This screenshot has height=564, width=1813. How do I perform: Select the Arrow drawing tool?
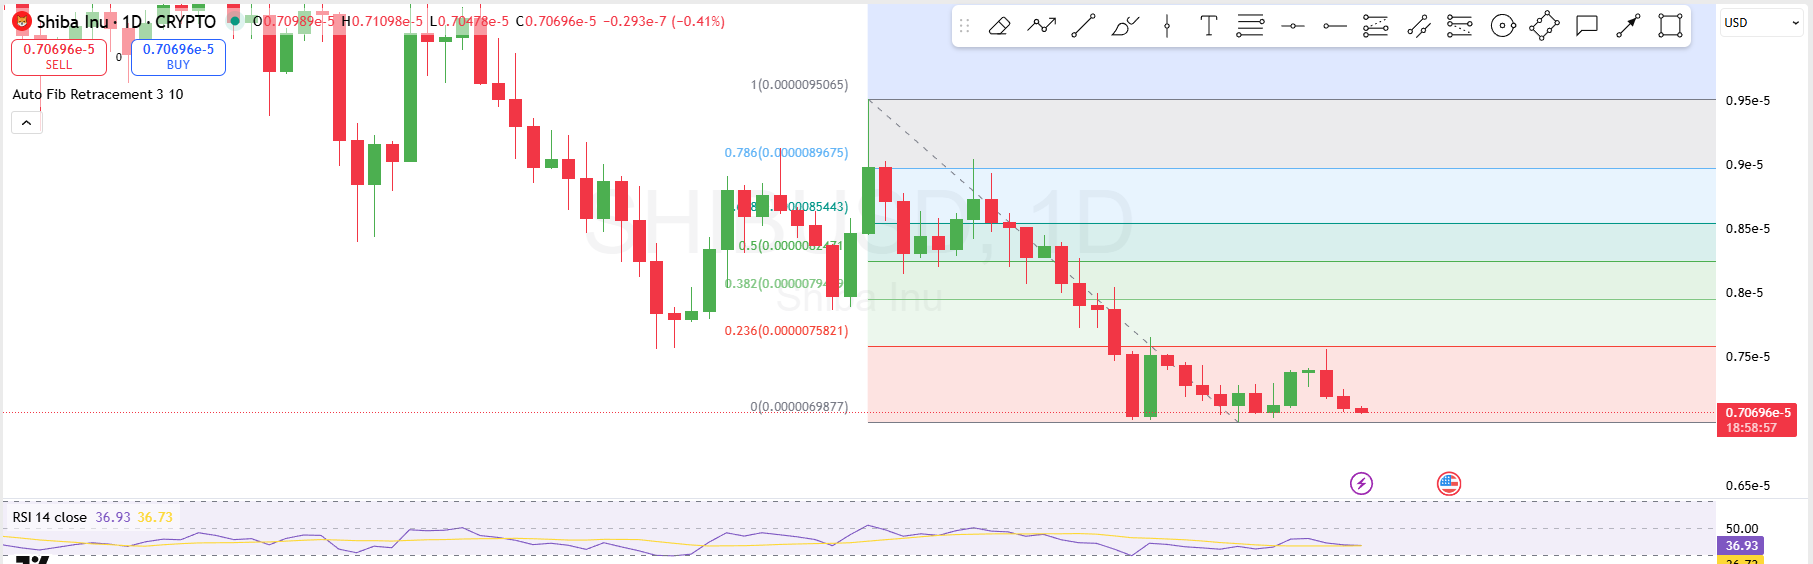coord(1628,26)
